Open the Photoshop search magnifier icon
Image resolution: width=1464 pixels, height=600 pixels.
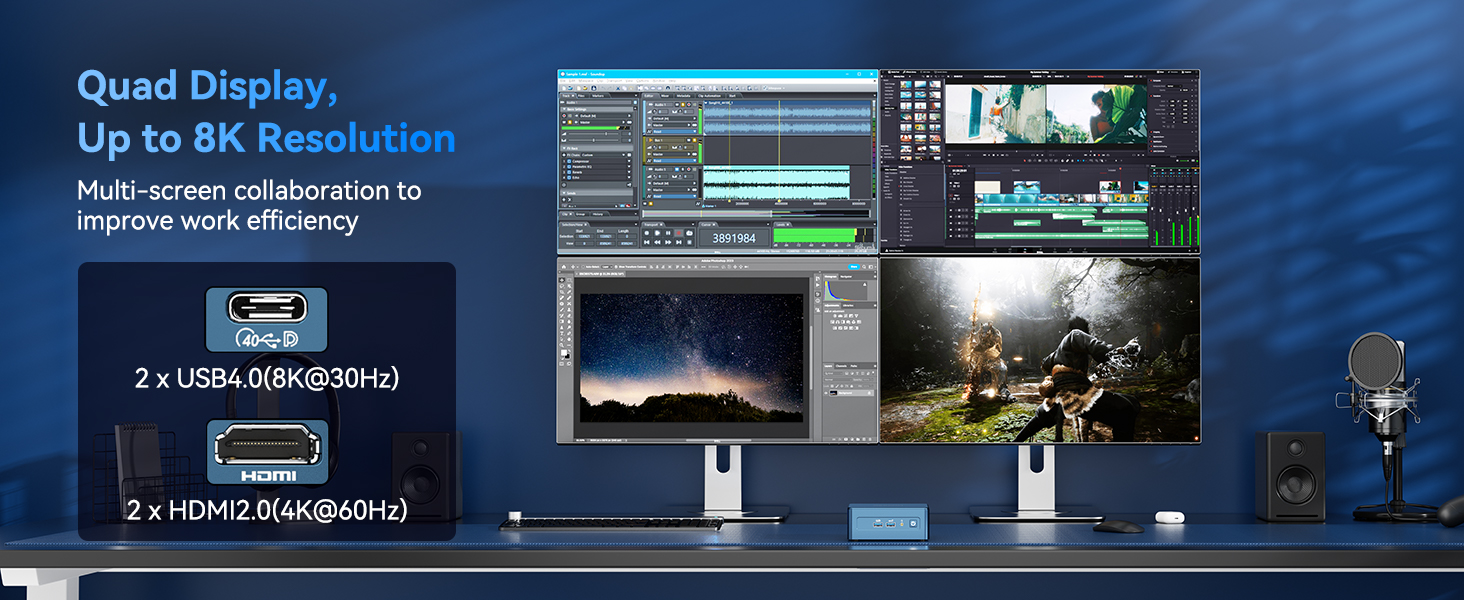click(x=864, y=267)
